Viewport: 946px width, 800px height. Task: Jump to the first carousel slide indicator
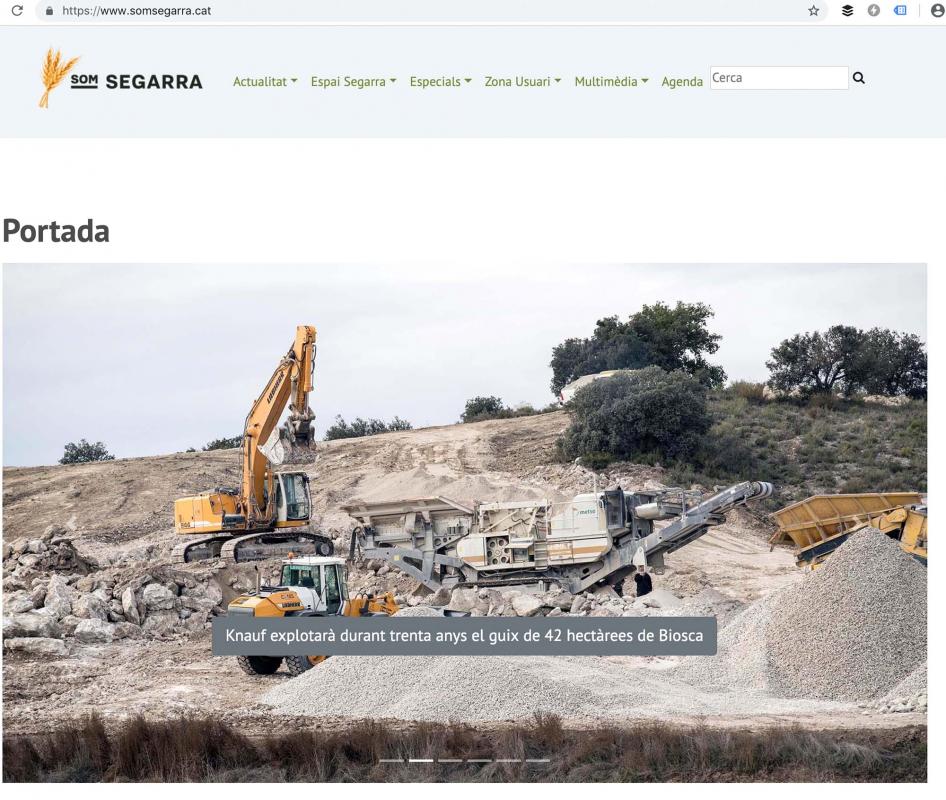[392, 761]
